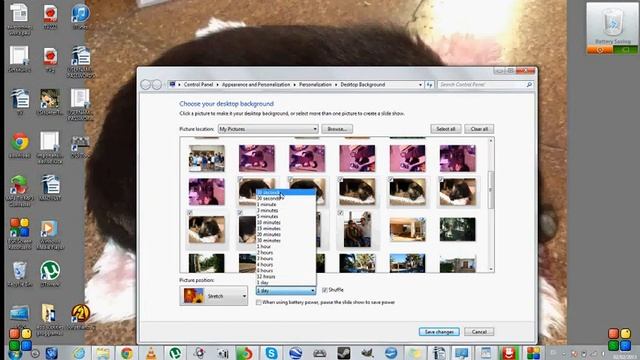
Task: Open Appearance and Personalization breadcrumb
Action: pos(256,84)
